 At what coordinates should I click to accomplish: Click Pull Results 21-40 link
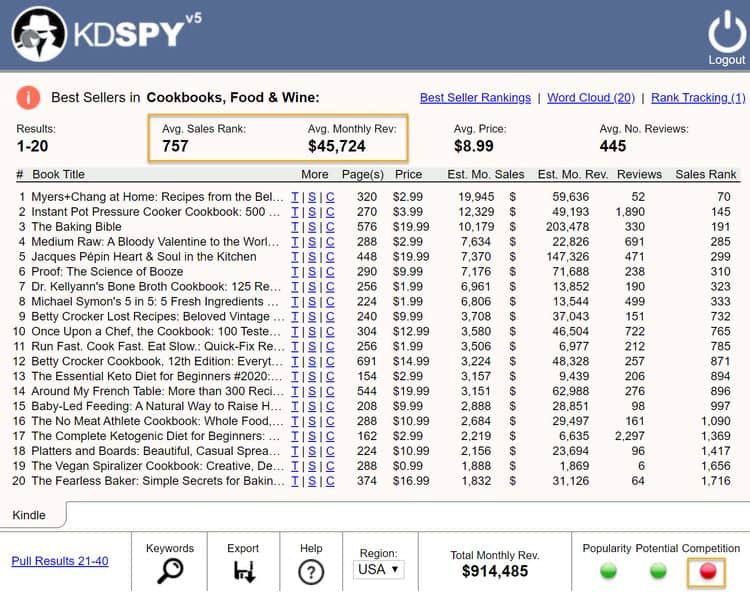click(x=60, y=561)
